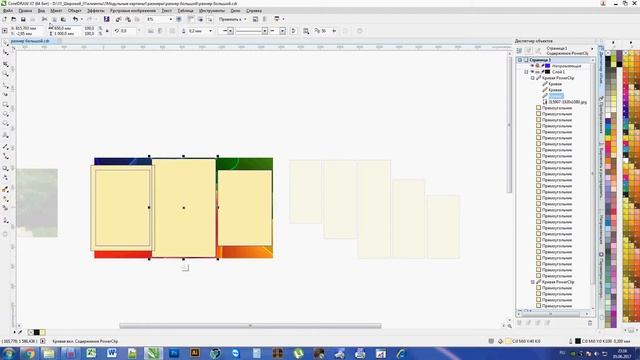Click the Mirror vertically icon
The height and width of the screenshot is (360, 640).
tap(160, 31)
